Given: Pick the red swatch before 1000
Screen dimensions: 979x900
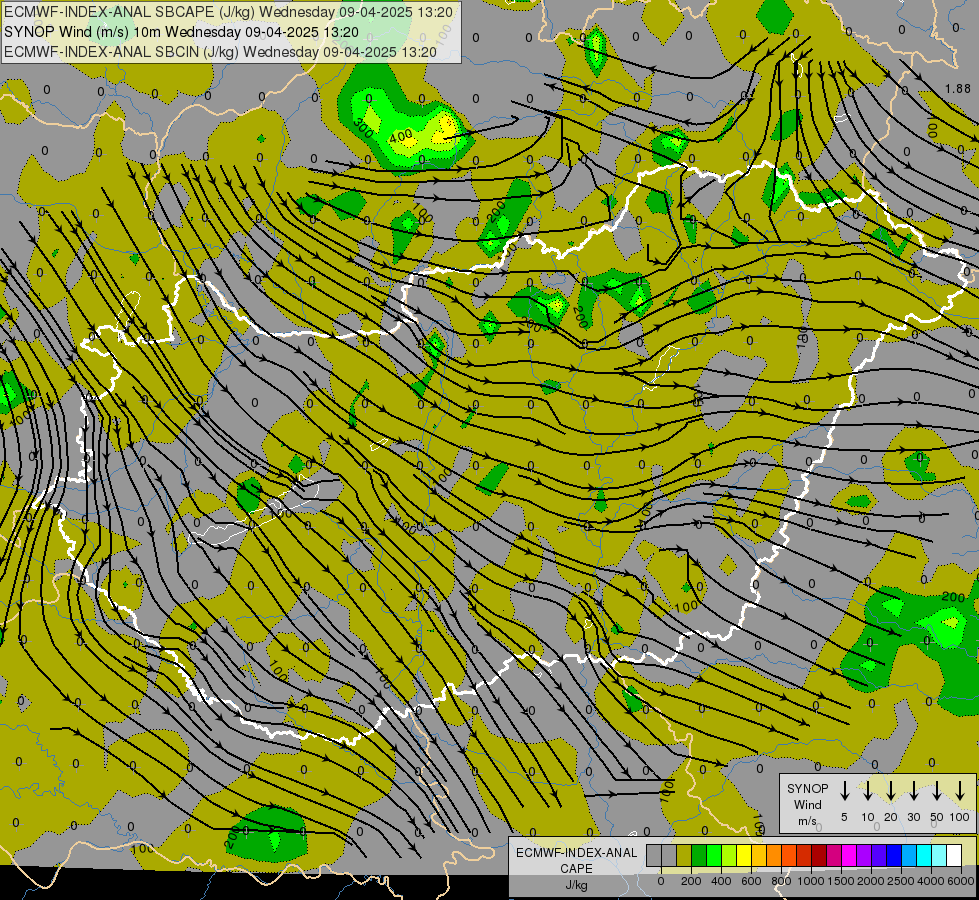Looking at the screenshot, I should coord(805,855).
